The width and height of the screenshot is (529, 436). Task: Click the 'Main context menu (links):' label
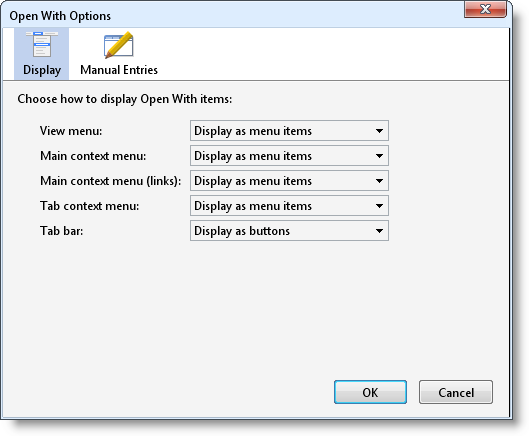point(111,181)
